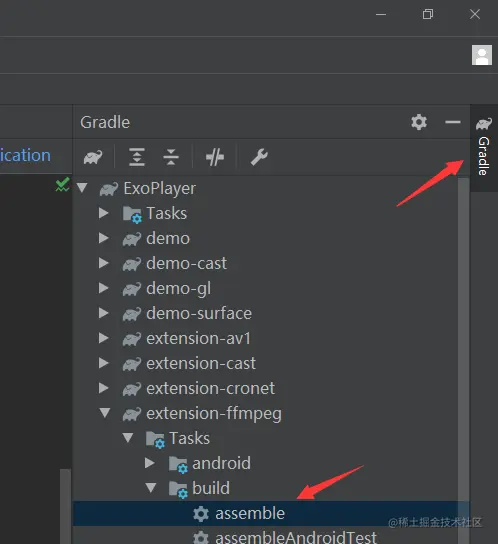Open Gradle build tool settings wrench
Viewport: 498px width, 544px height.
(259, 157)
